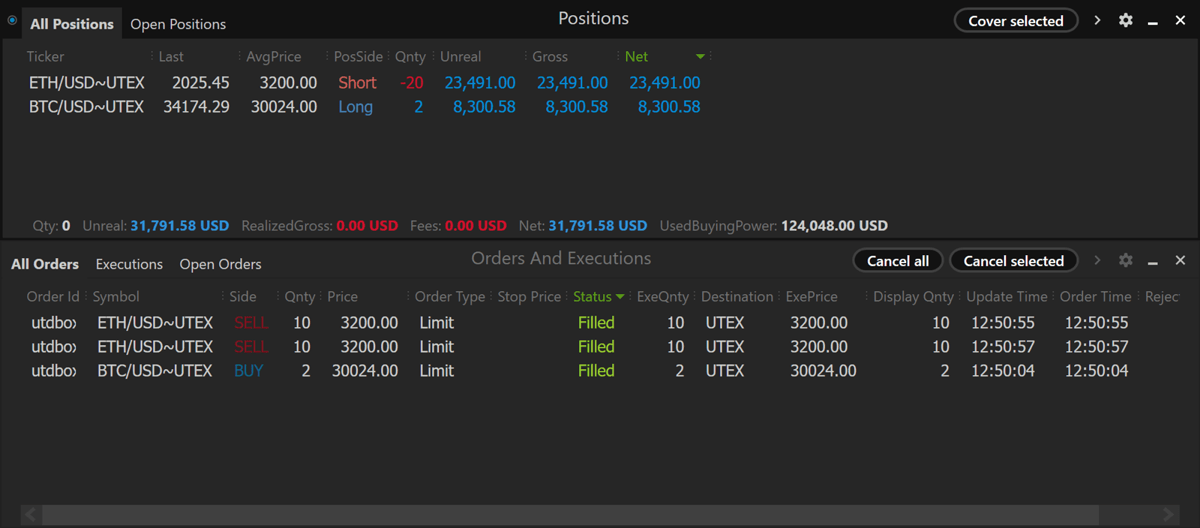
Task: Open Orders And Executions settings gear
Action: tap(1125, 260)
